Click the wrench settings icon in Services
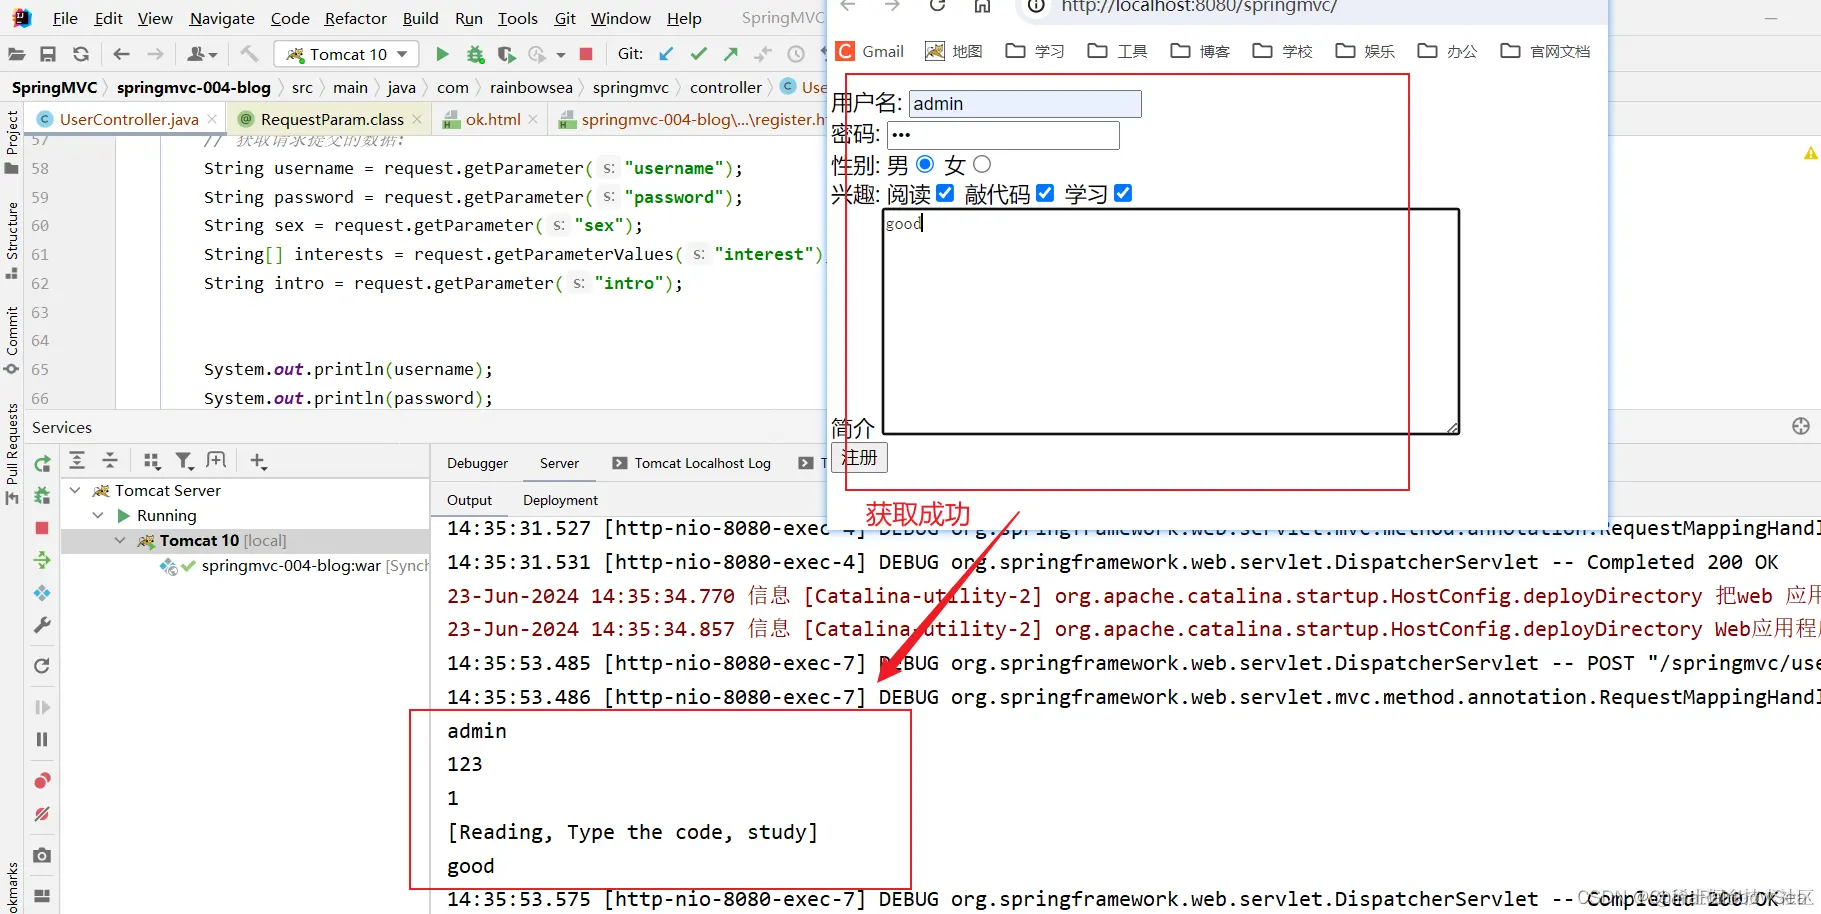1821x914 pixels. 42,625
